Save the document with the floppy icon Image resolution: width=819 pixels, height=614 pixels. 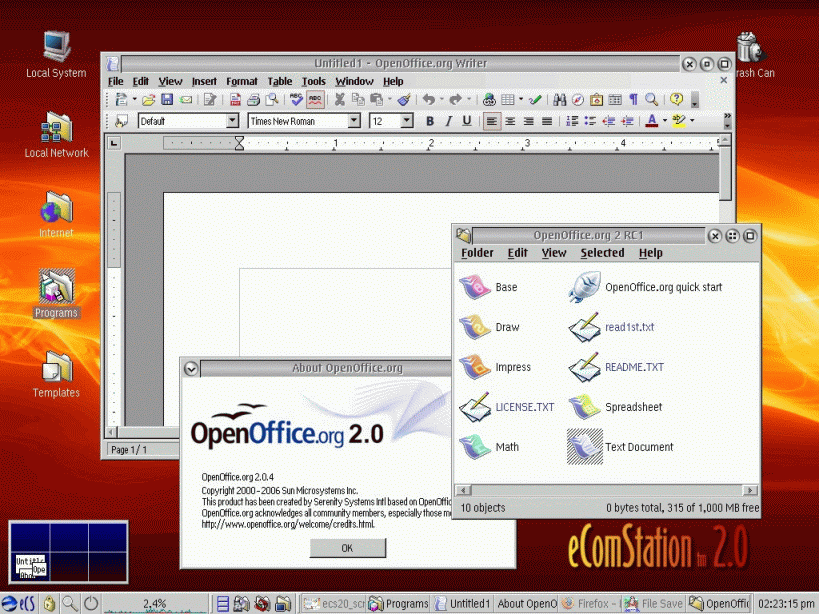(167, 99)
